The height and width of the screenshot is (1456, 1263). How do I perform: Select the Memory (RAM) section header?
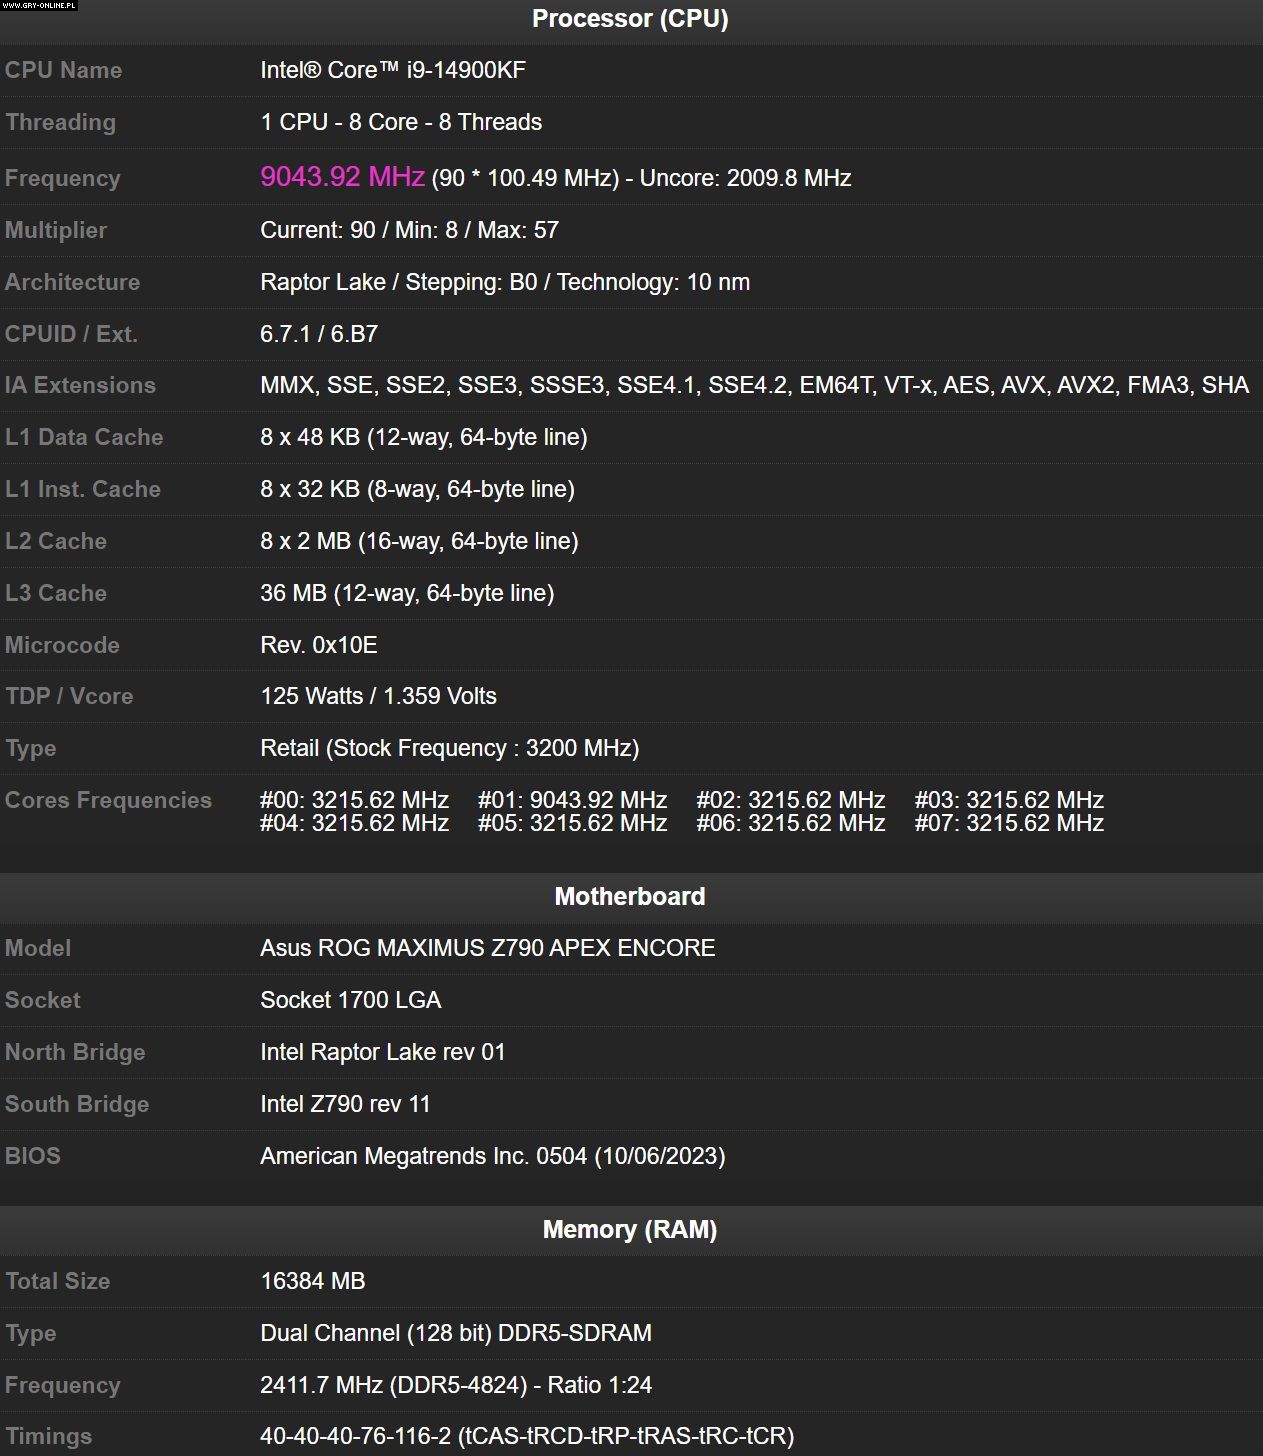click(x=630, y=1229)
